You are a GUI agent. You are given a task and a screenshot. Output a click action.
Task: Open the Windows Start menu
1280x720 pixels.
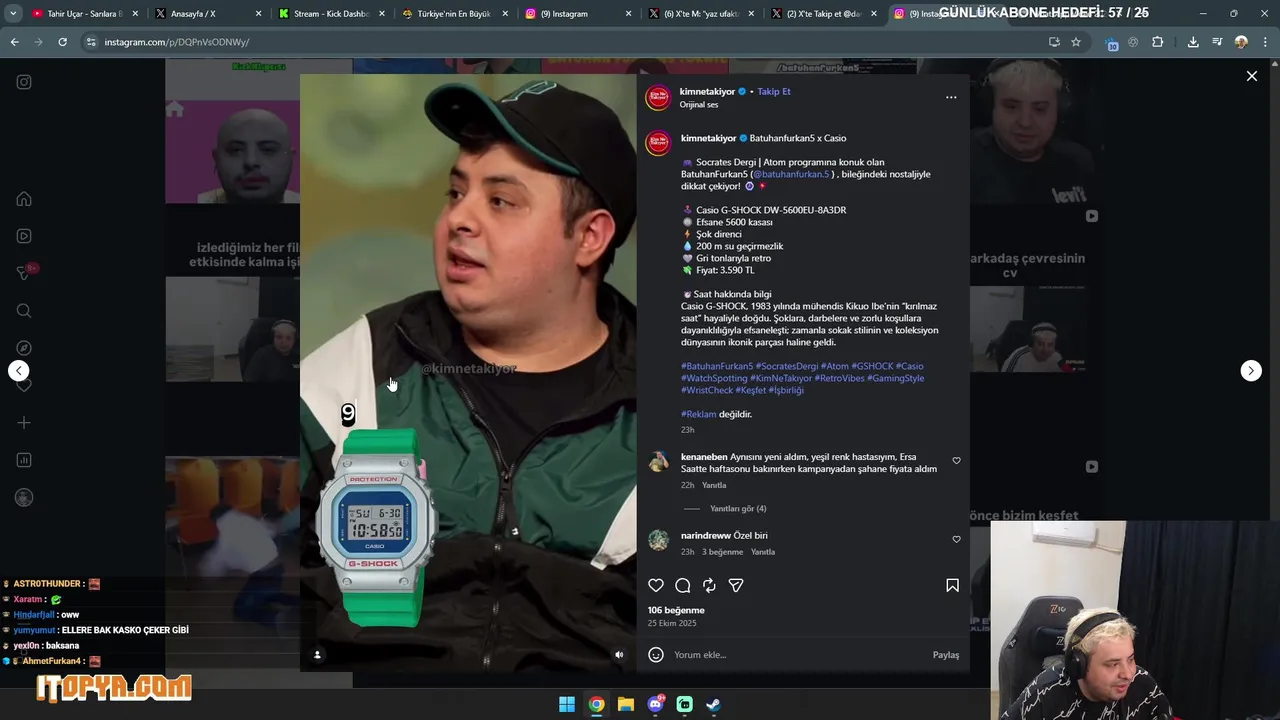pos(567,704)
